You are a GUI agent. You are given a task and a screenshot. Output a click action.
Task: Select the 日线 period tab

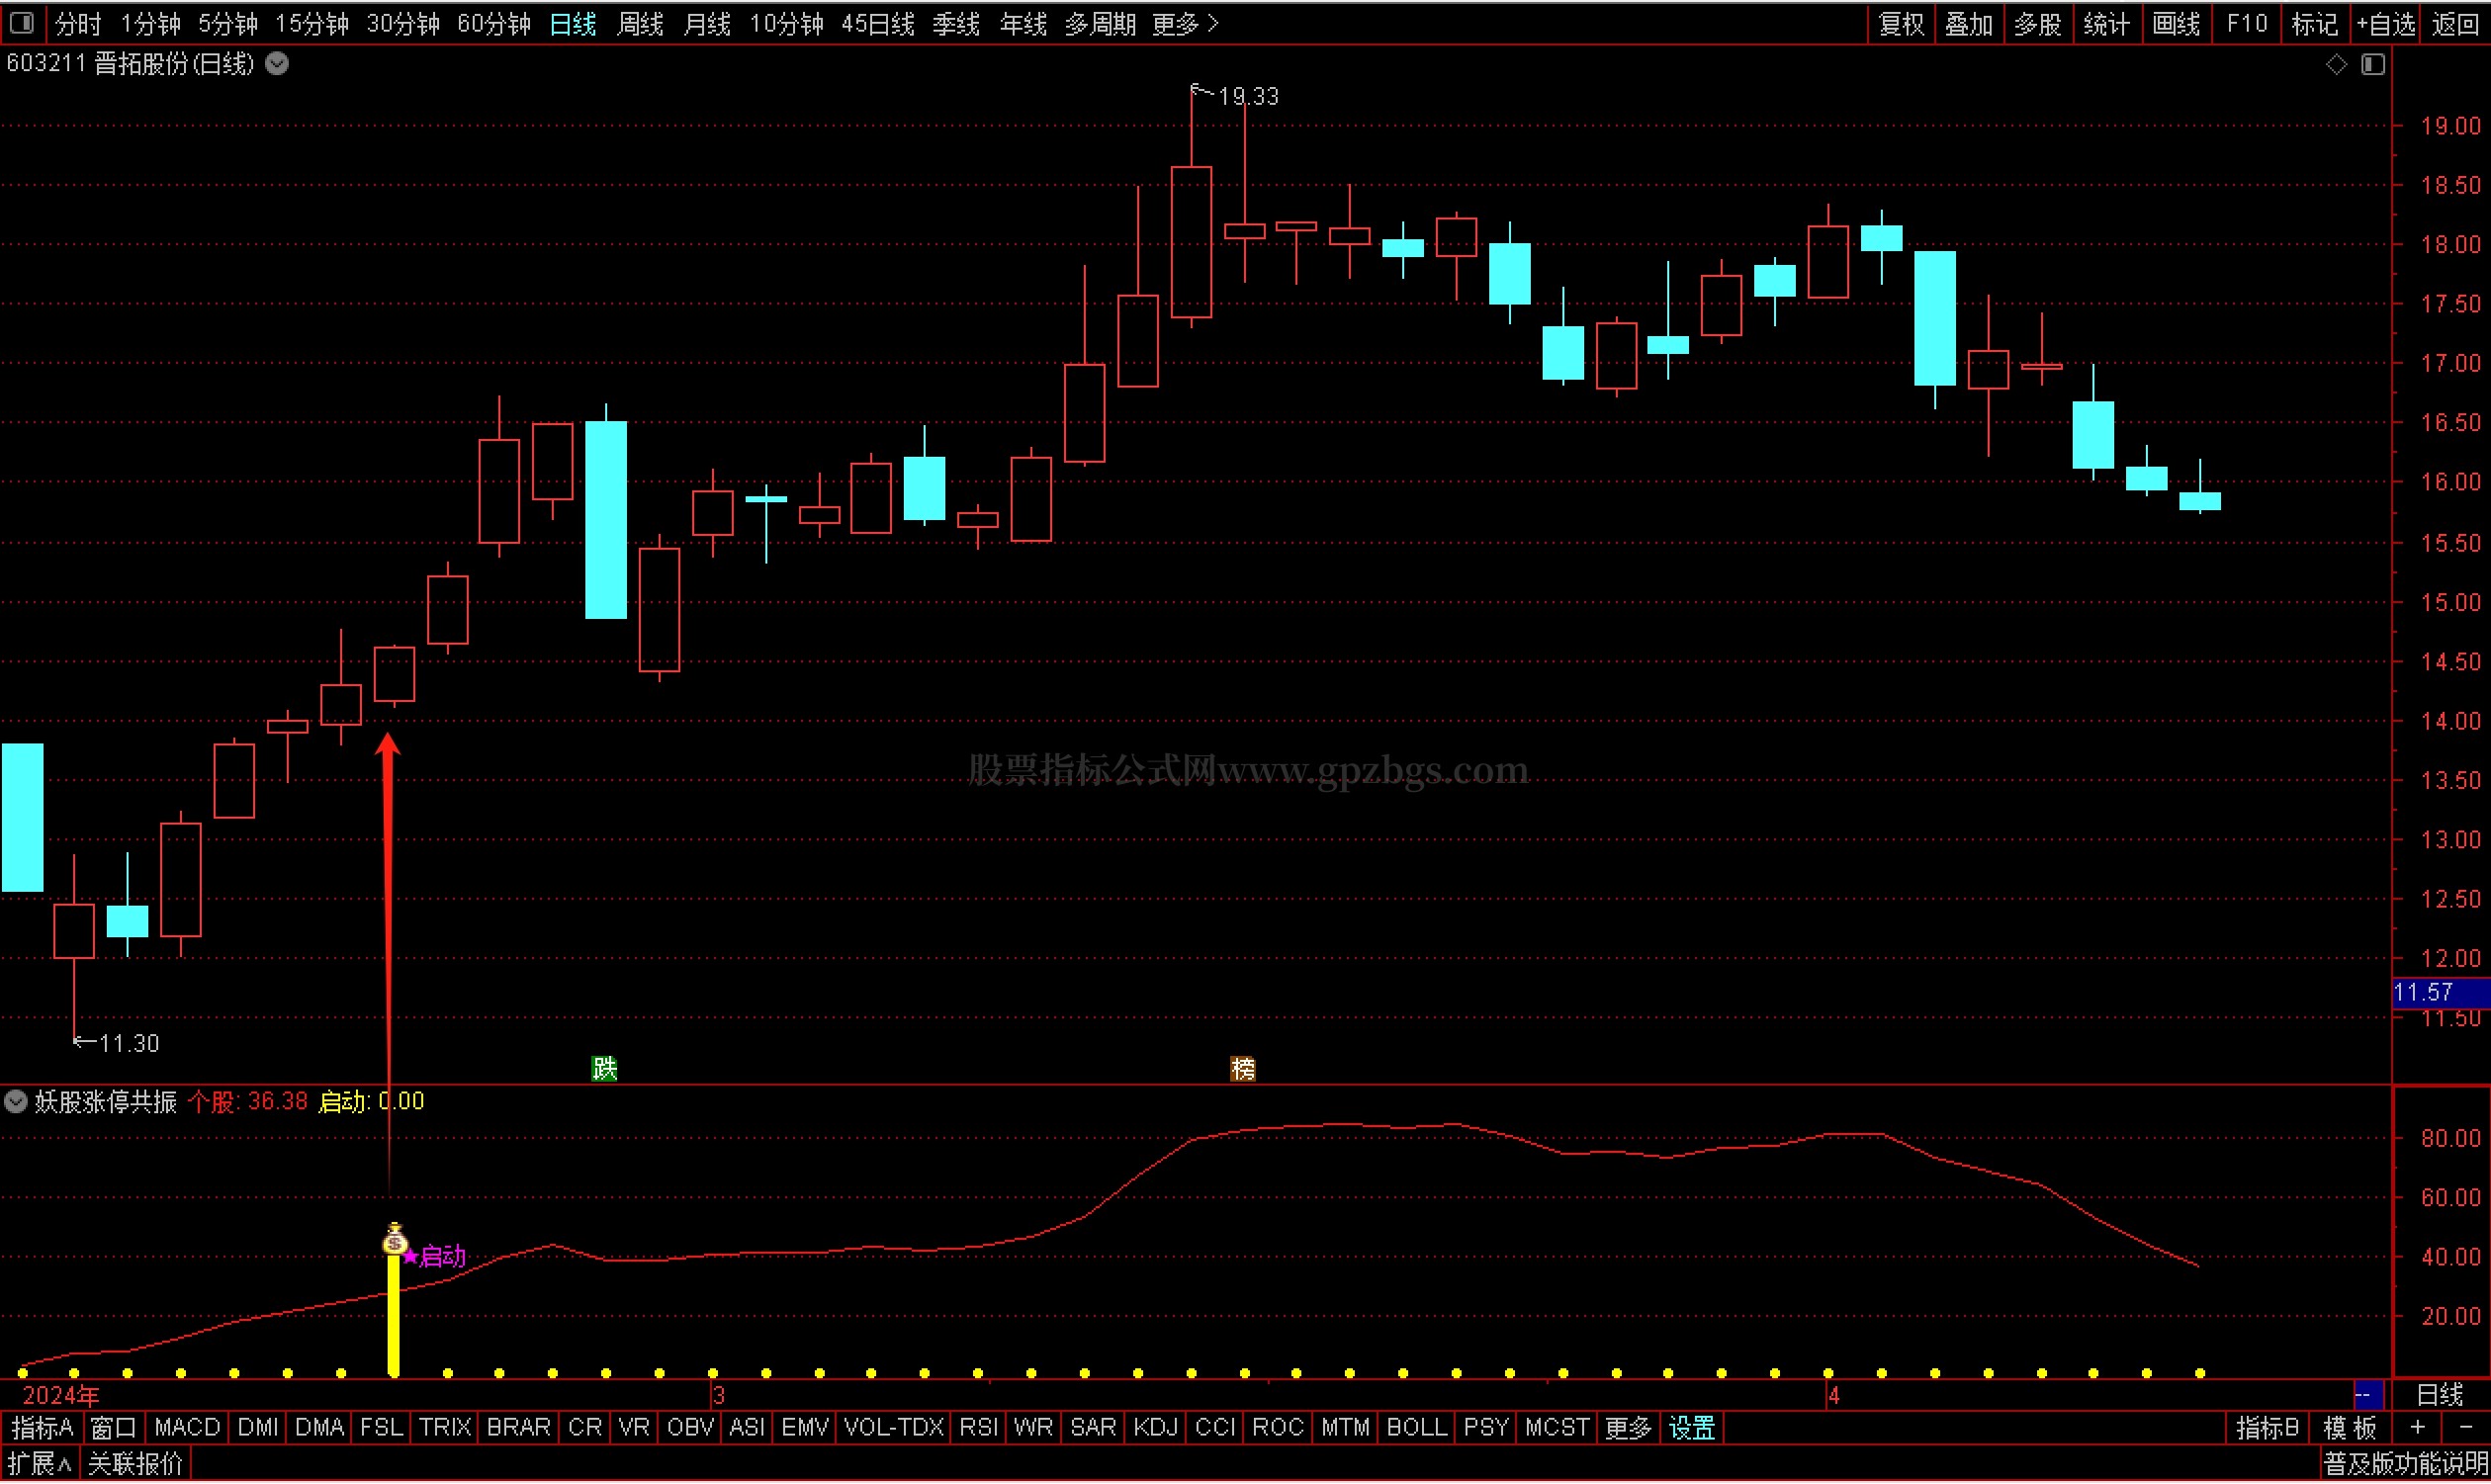click(573, 24)
